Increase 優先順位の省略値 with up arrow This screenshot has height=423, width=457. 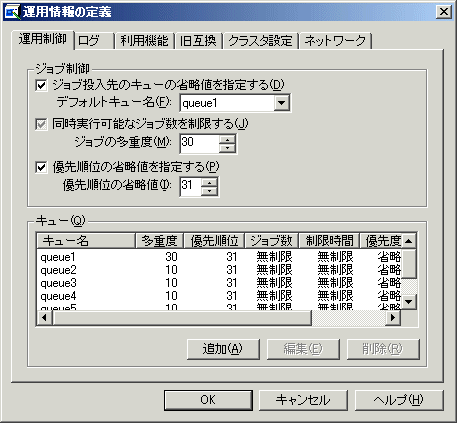(209, 182)
